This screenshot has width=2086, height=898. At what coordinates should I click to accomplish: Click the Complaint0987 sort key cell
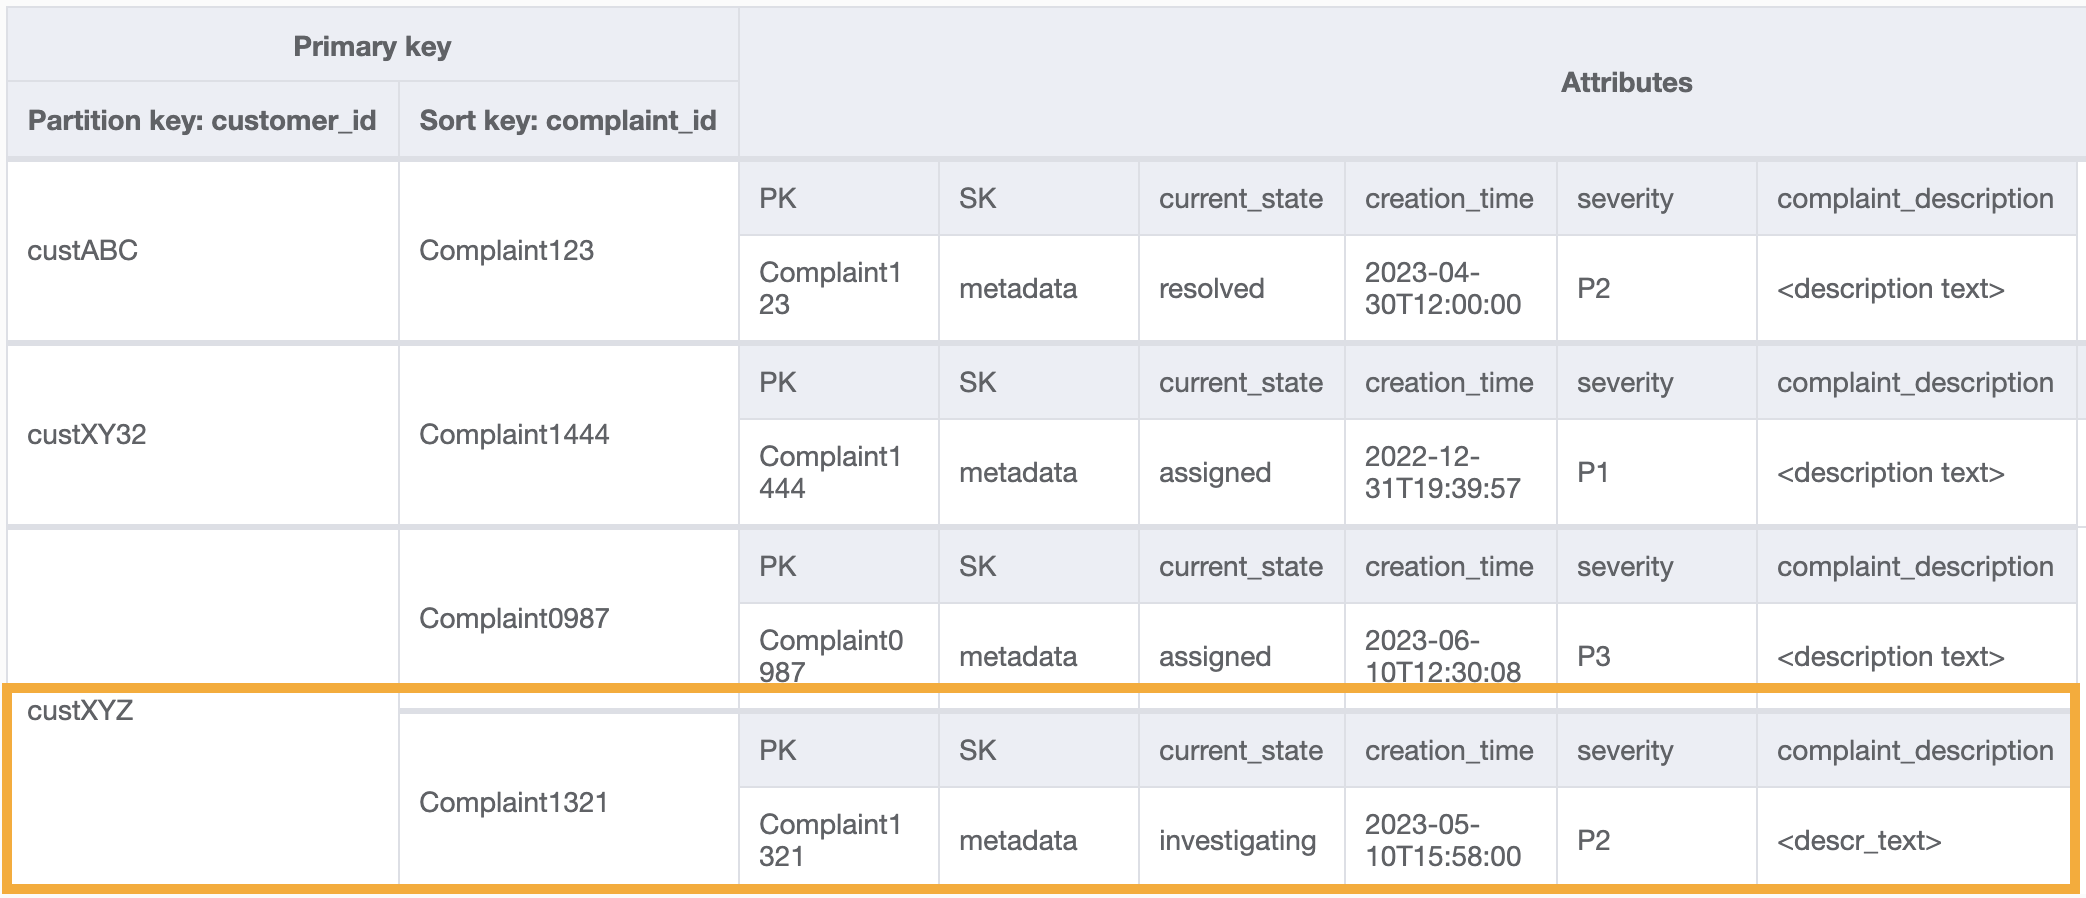pyautogui.click(x=514, y=619)
